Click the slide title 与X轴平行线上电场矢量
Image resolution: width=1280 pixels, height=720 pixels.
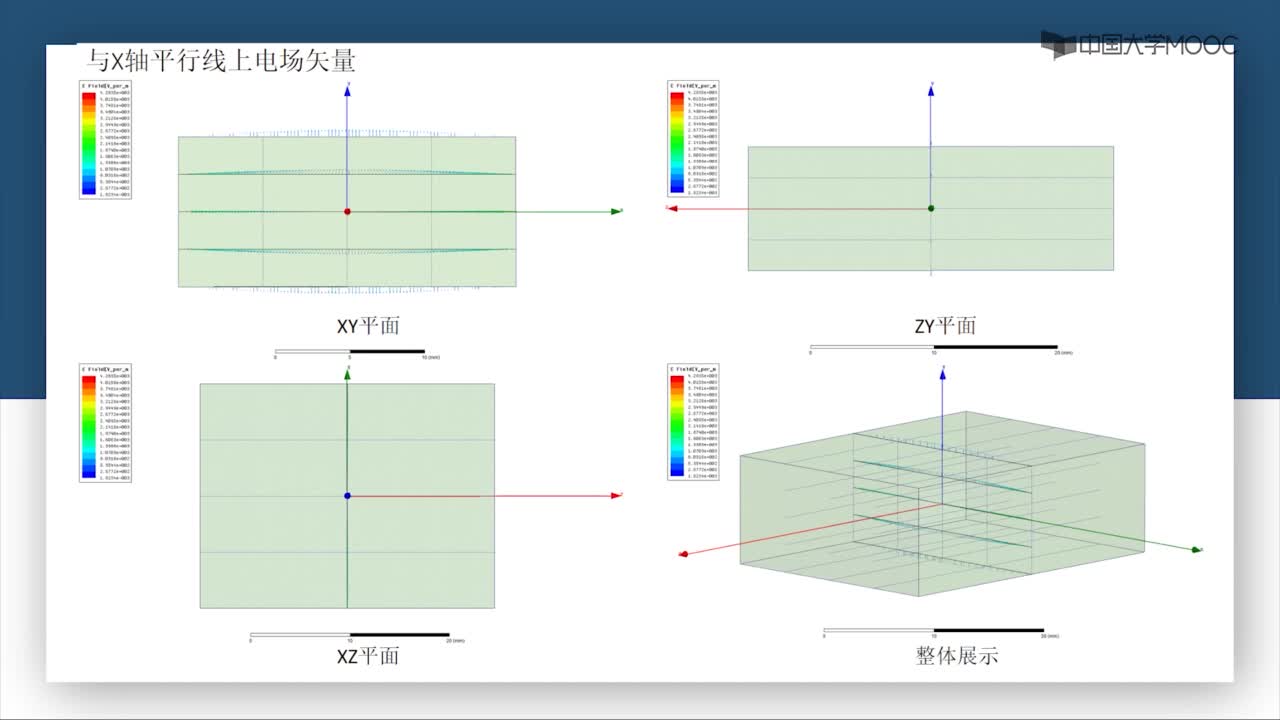[x=221, y=61]
